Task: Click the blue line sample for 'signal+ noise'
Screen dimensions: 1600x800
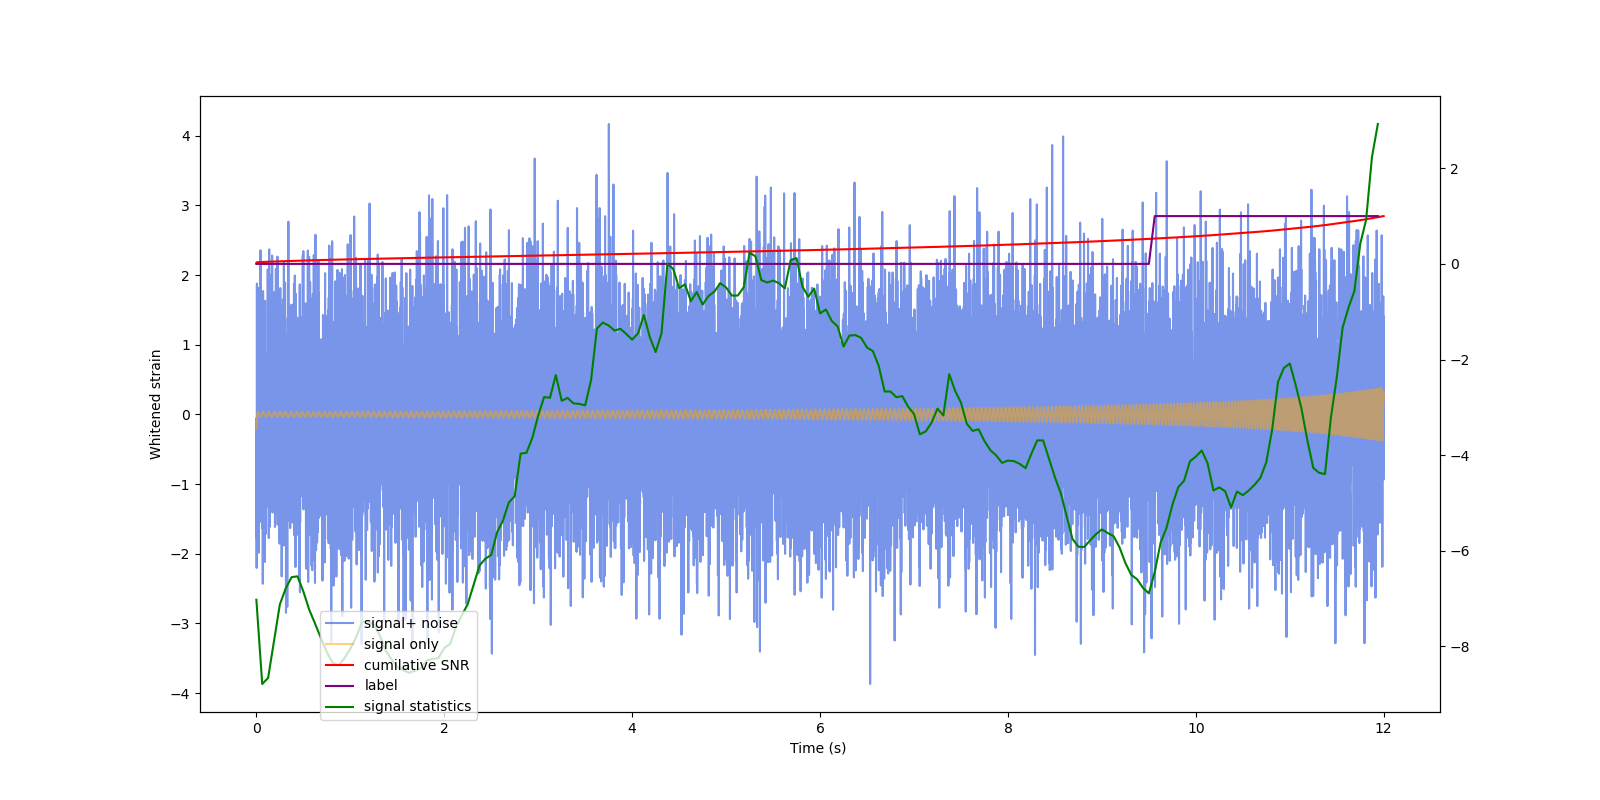Action: click(340, 623)
